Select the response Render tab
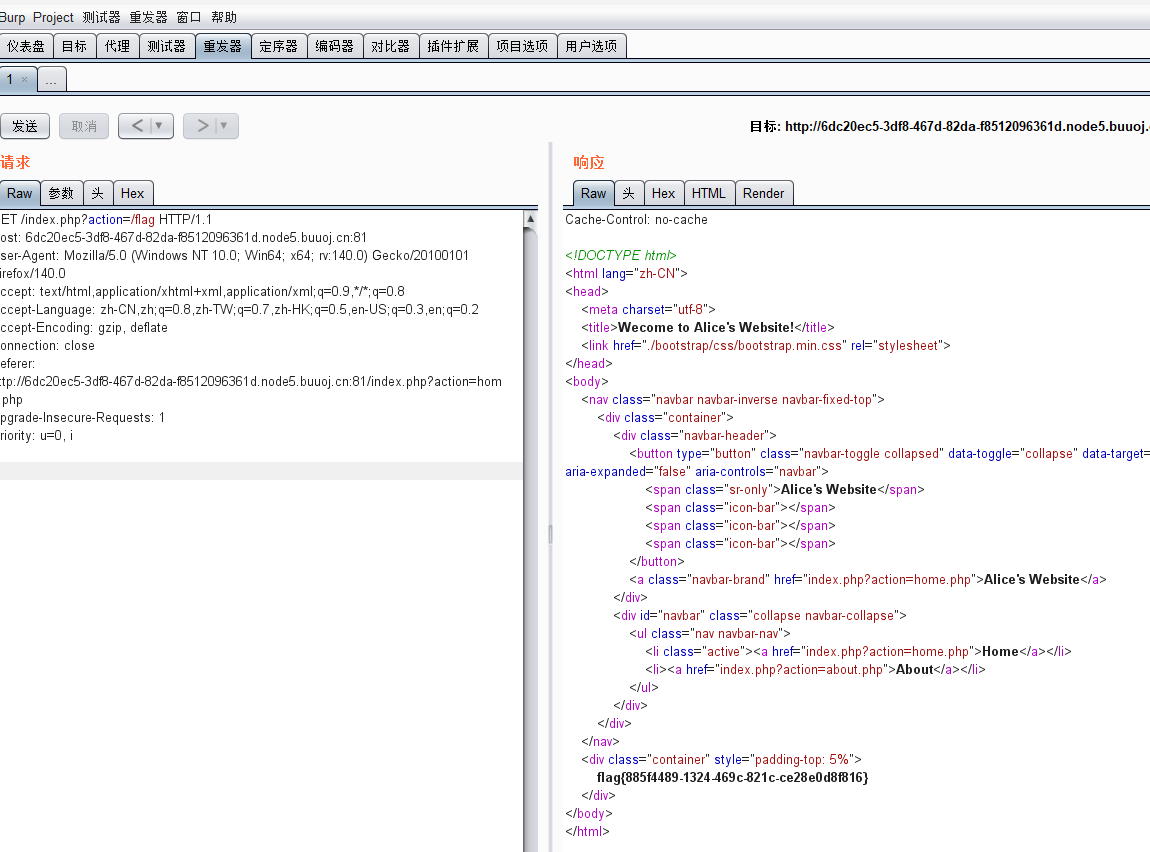Screen dimensions: 1150x852 [x=763, y=194]
